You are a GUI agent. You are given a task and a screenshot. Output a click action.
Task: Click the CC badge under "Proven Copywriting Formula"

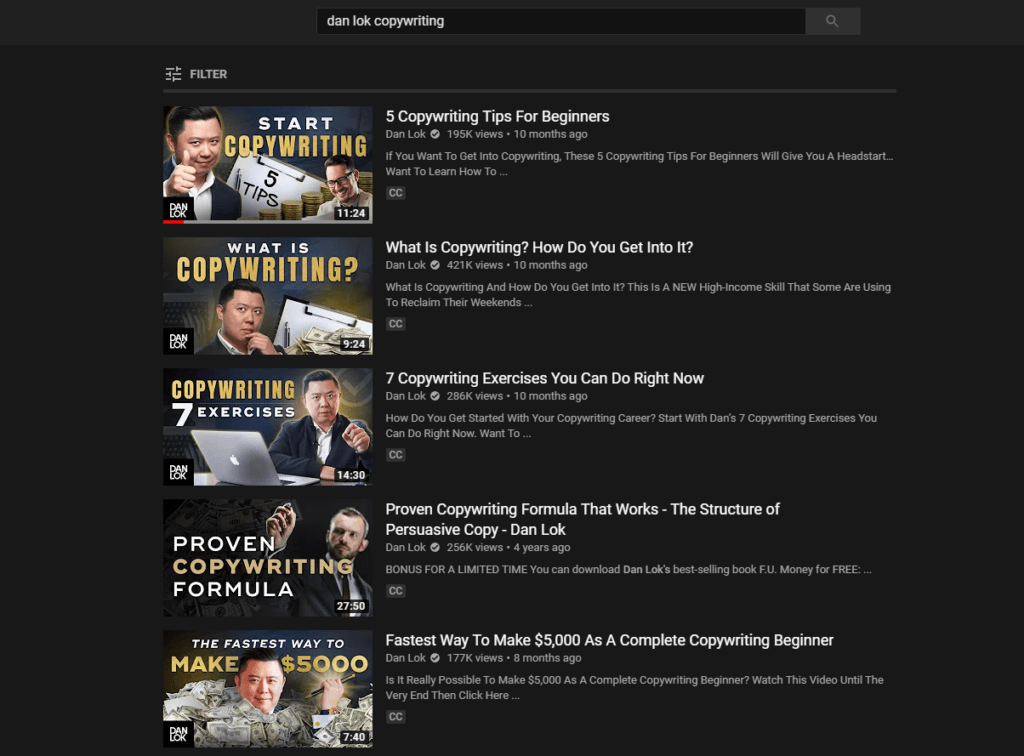coord(395,590)
